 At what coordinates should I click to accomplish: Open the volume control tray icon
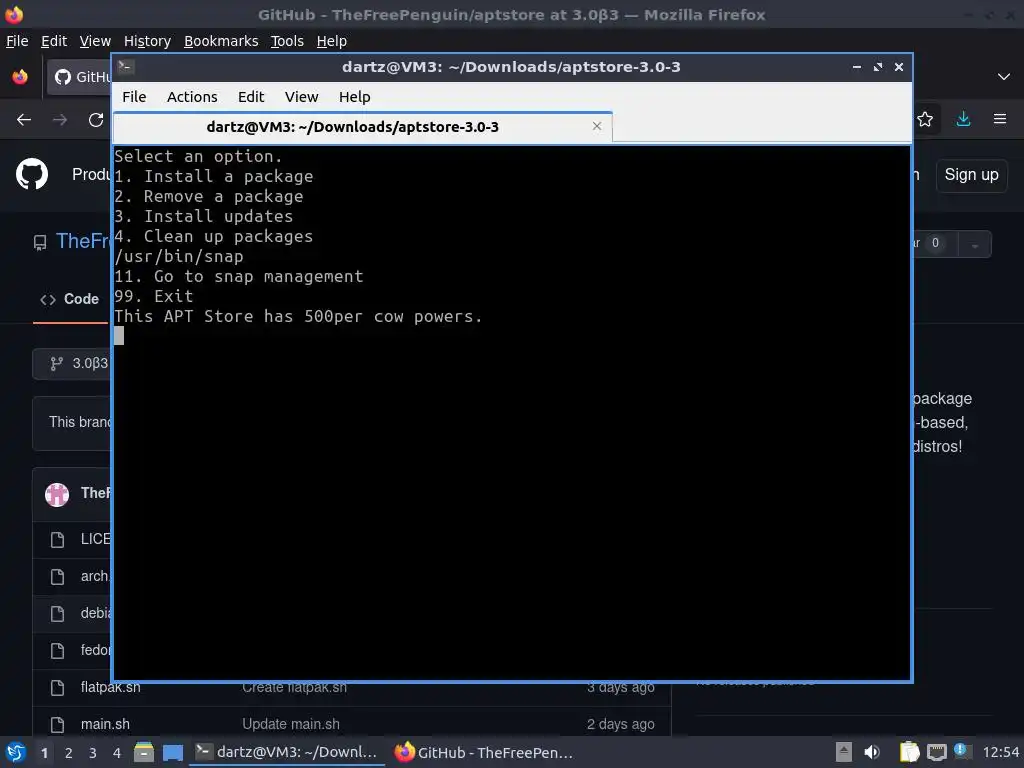coord(872,752)
